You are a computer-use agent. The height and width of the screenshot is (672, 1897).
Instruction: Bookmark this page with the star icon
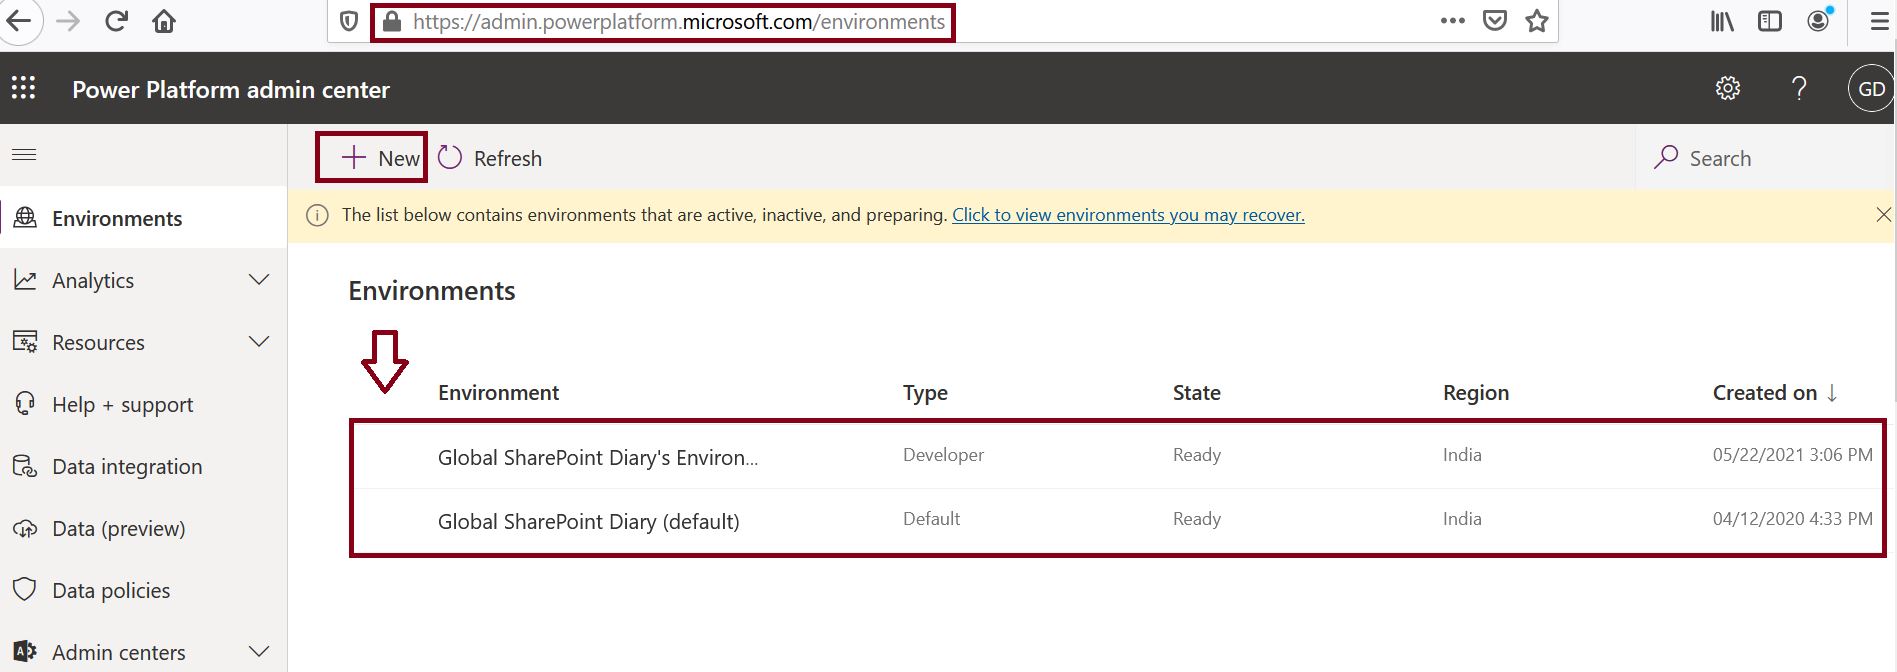[1537, 21]
